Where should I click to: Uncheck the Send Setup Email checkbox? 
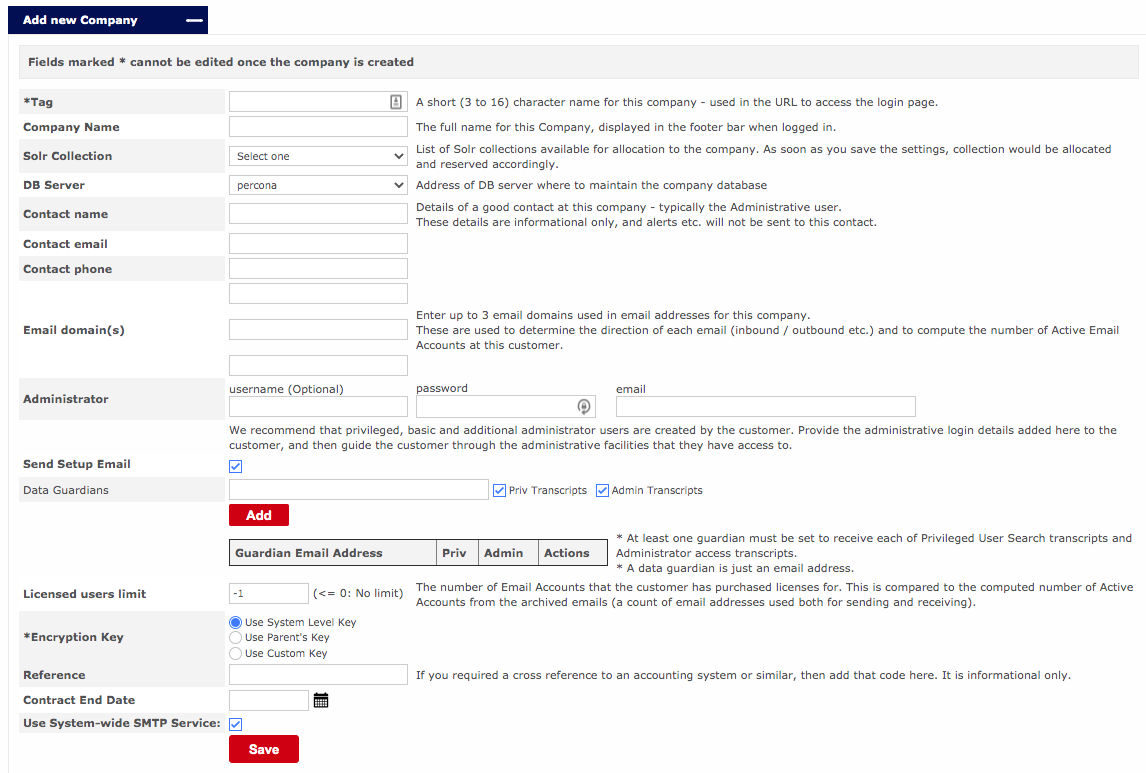pyautogui.click(x=236, y=466)
